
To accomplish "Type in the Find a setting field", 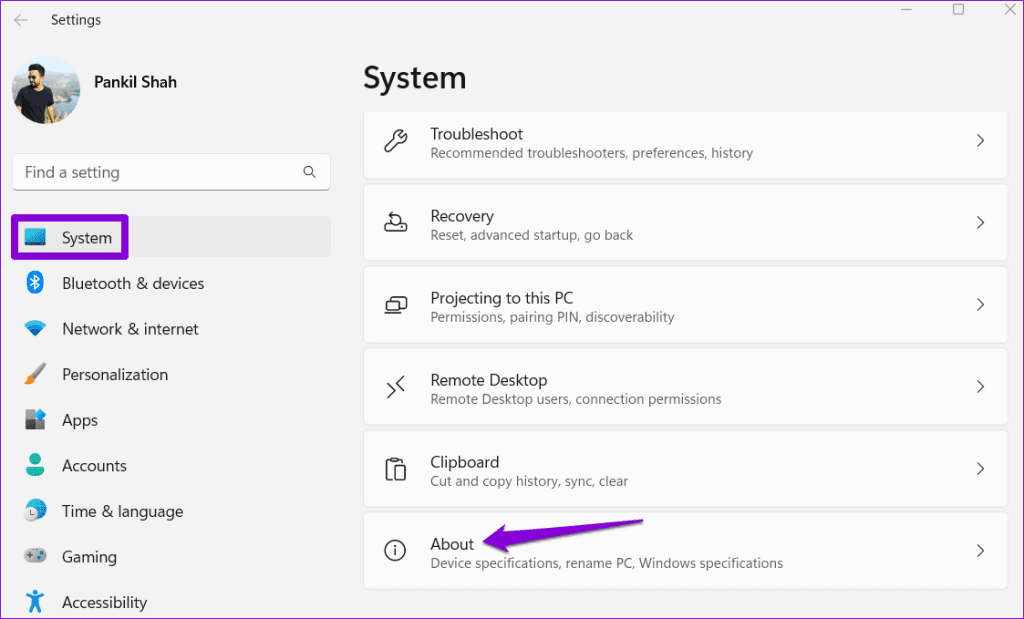I will (x=160, y=172).
